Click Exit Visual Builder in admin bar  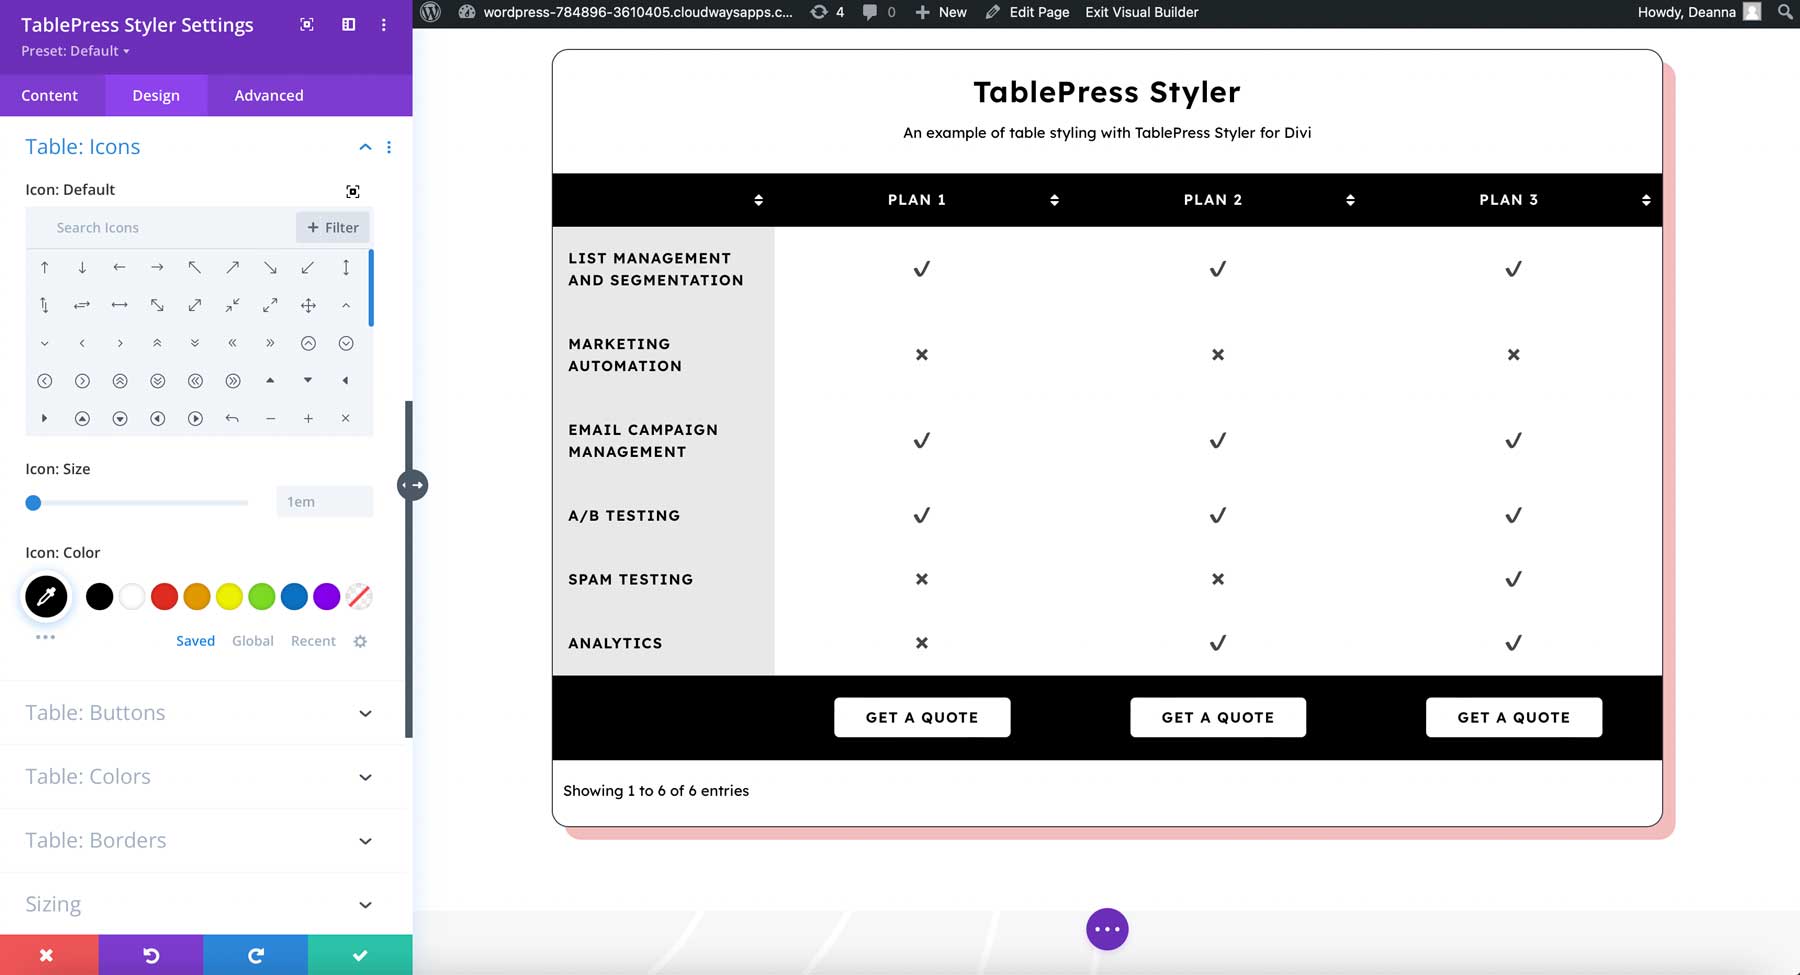1142,12
